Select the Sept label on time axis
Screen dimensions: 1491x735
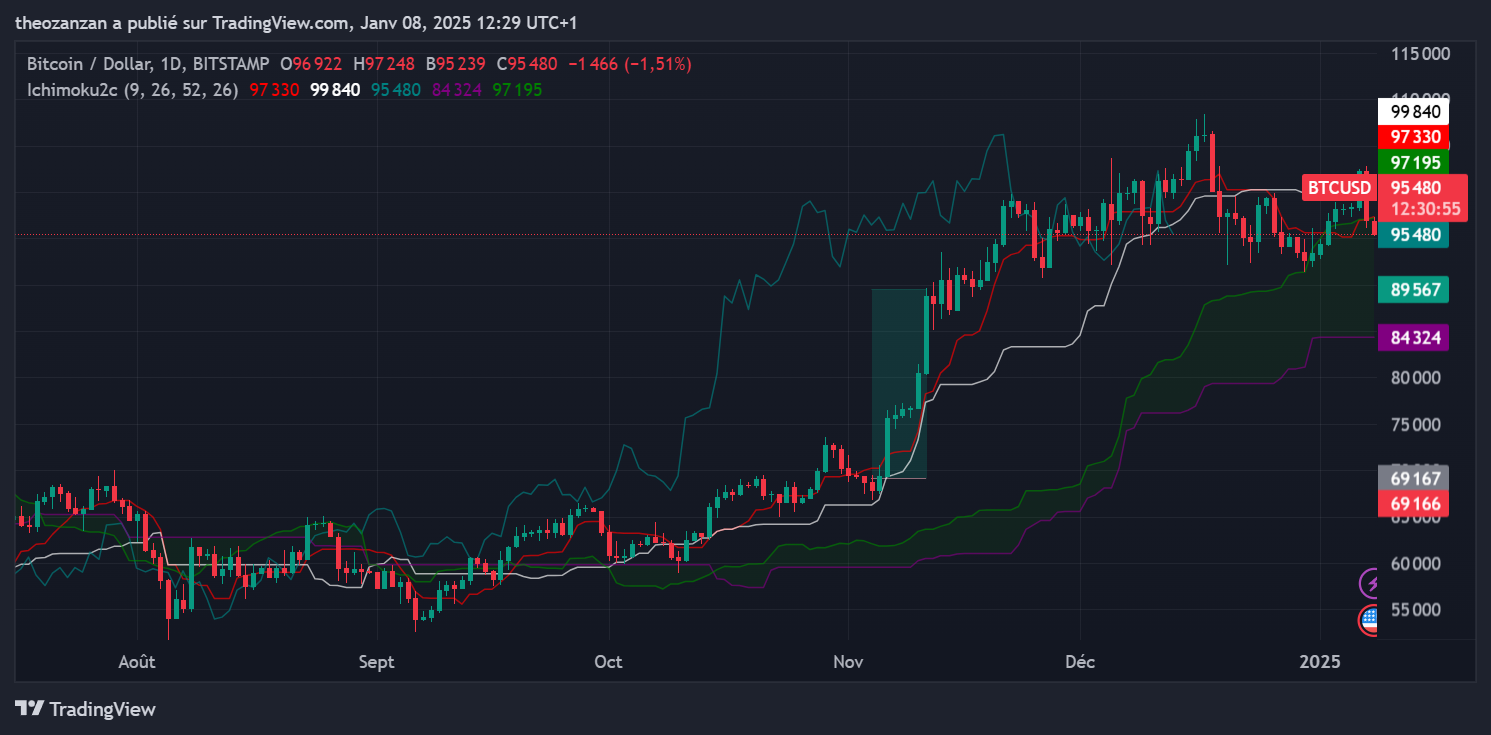click(376, 662)
